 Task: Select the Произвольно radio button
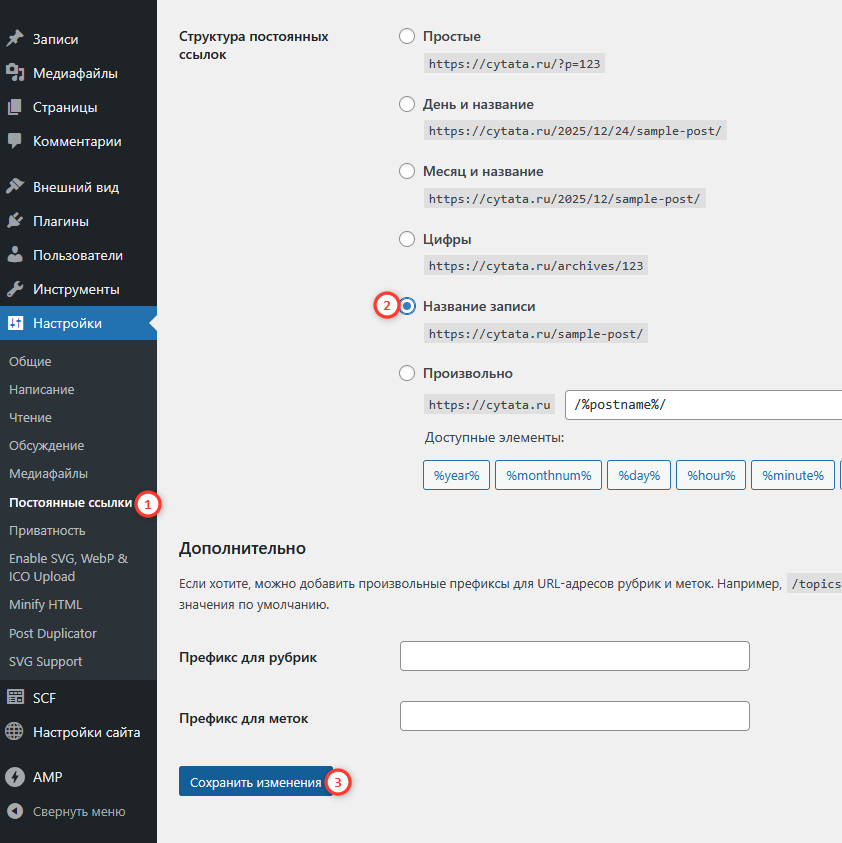click(407, 373)
